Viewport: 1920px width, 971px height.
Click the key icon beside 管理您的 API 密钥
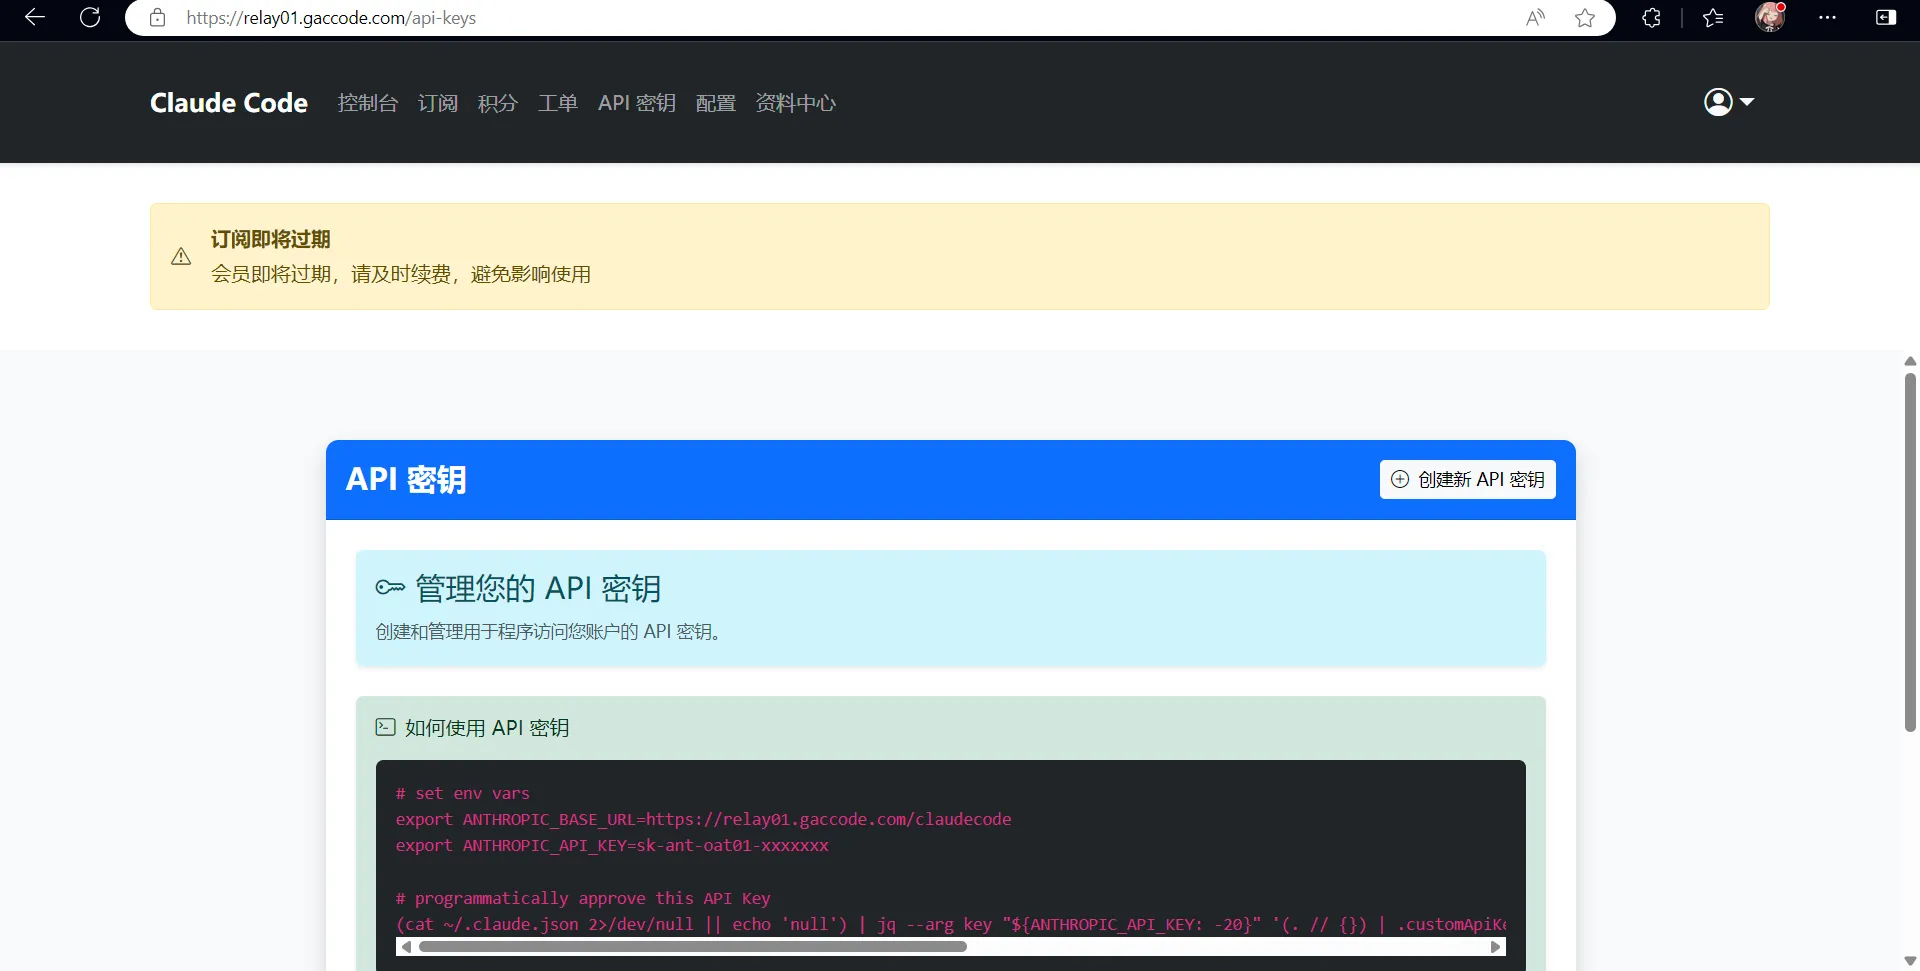click(x=390, y=588)
